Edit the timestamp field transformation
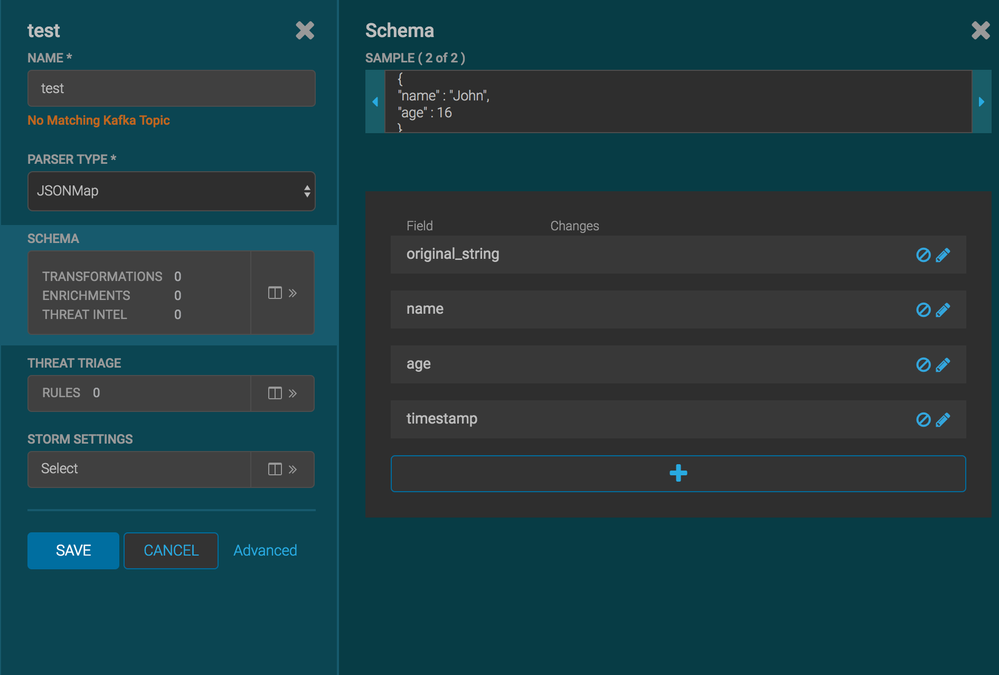 [x=942, y=419]
